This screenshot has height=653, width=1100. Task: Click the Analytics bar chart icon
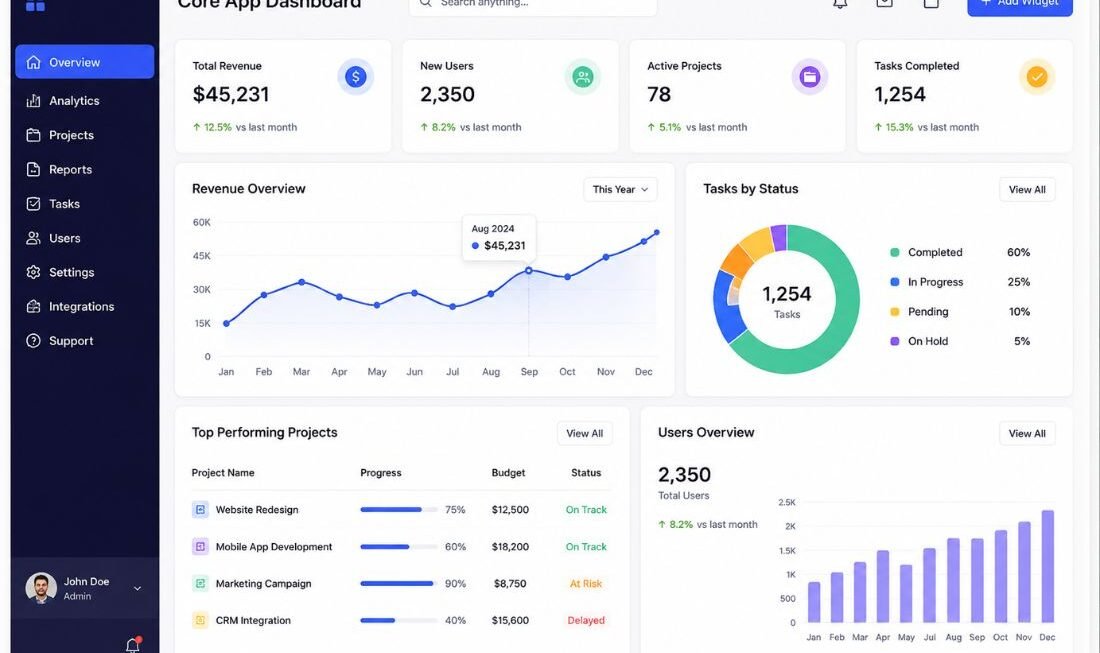point(33,101)
